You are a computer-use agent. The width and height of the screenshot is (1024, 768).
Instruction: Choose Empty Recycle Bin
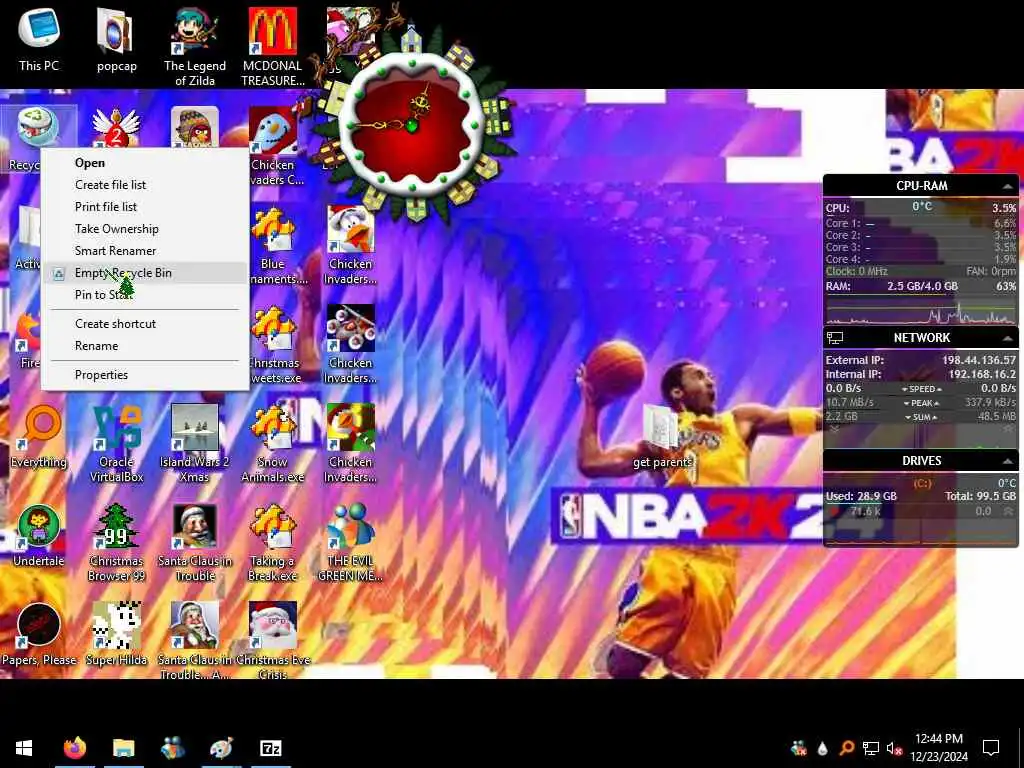pos(145,272)
